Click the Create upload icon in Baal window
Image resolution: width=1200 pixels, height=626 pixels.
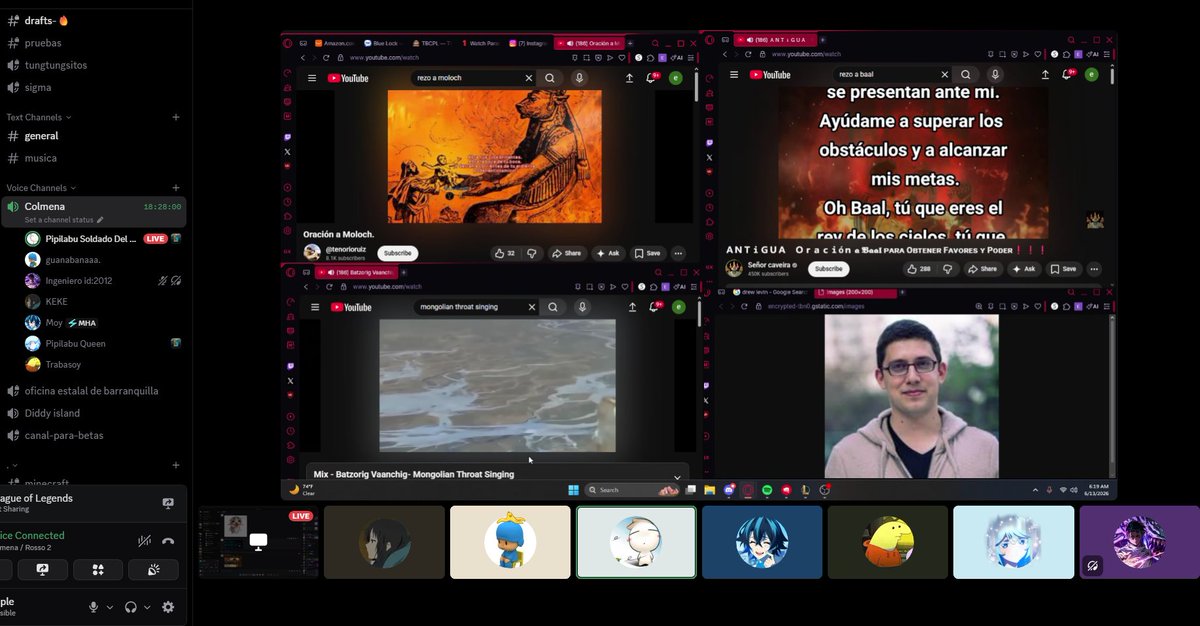1046,74
